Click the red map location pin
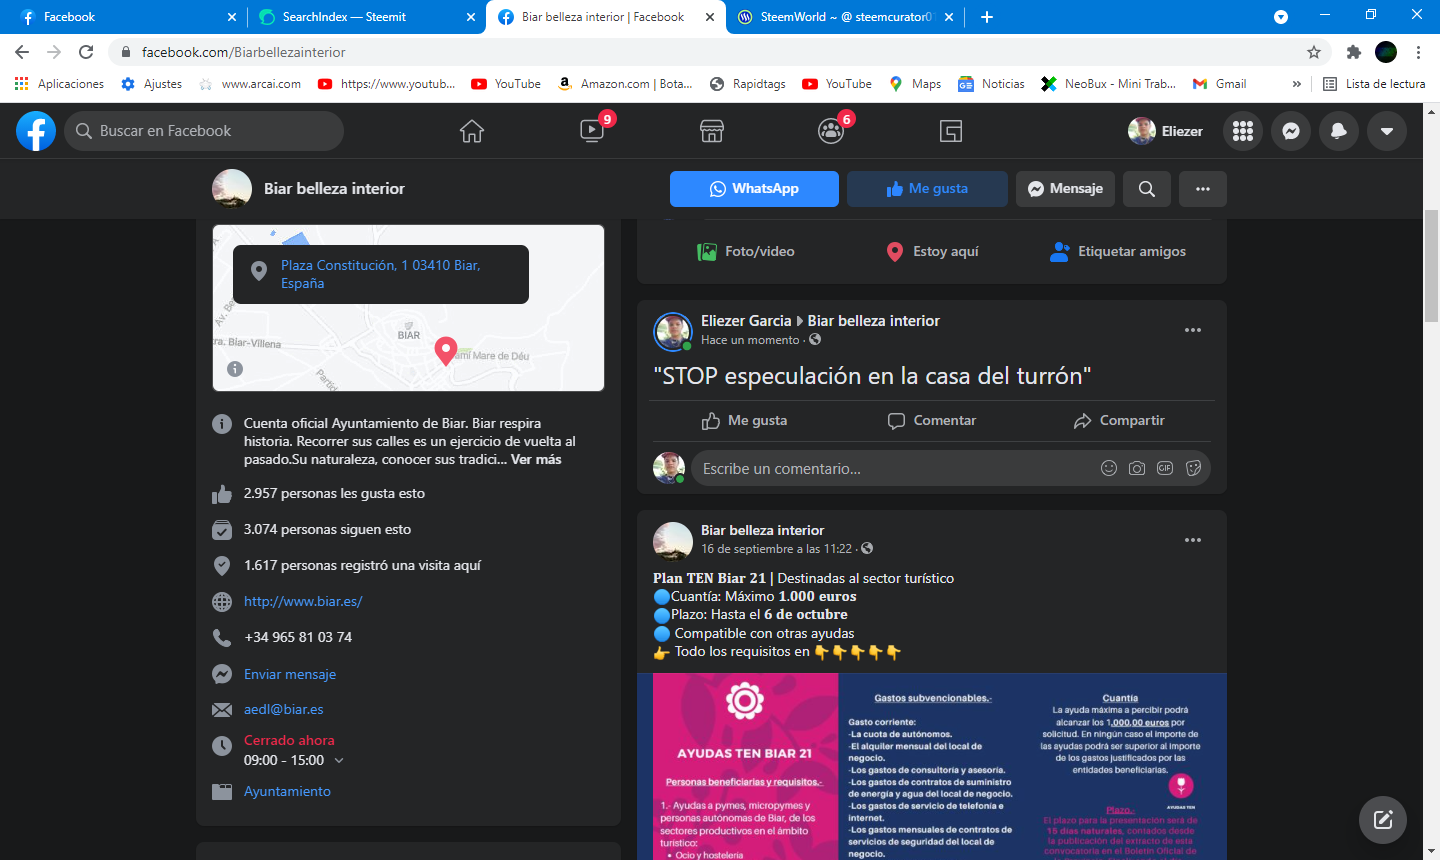This screenshot has height=860, width=1440. click(x=446, y=351)
